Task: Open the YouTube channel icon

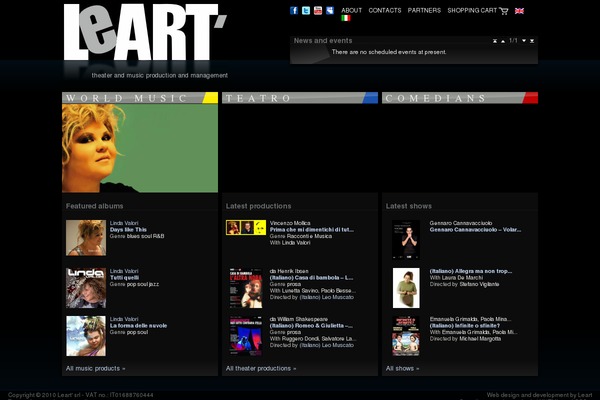Action: (318, 10)
